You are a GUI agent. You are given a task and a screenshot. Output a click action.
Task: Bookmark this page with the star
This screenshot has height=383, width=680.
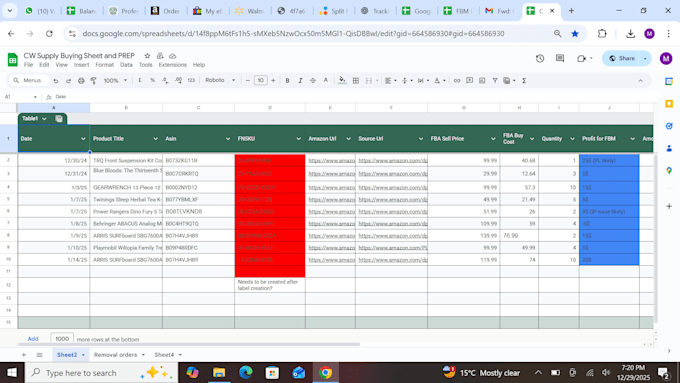575,33
